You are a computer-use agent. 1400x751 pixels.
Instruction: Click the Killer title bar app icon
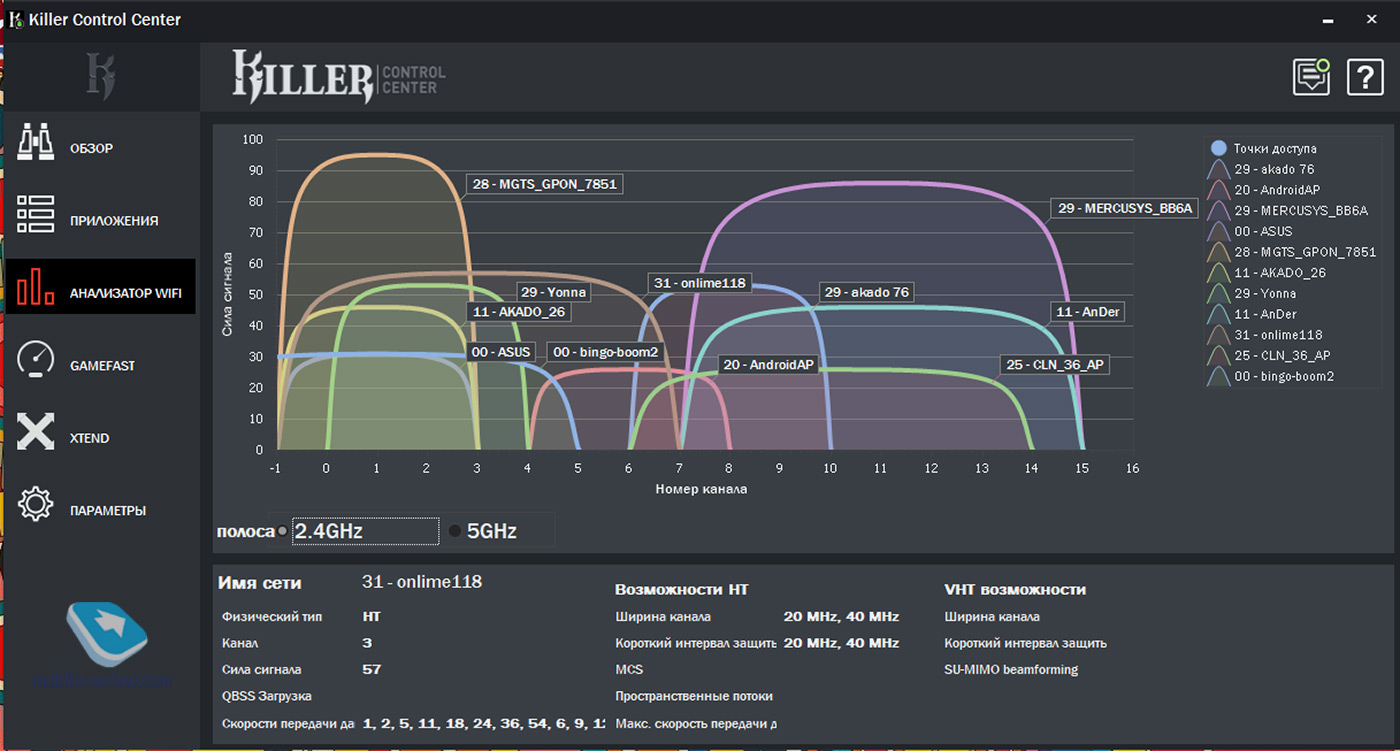click(x=16, y=19)
